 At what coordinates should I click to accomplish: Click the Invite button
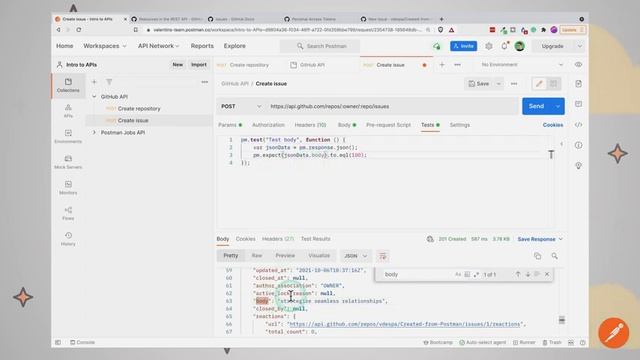coord(464,46)
